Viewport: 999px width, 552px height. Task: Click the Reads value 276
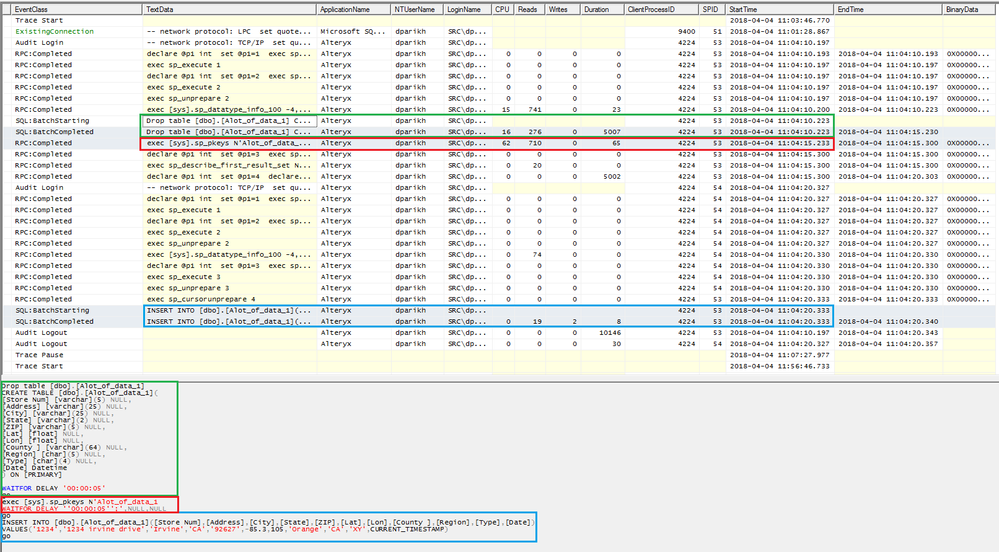pos(535,132)
